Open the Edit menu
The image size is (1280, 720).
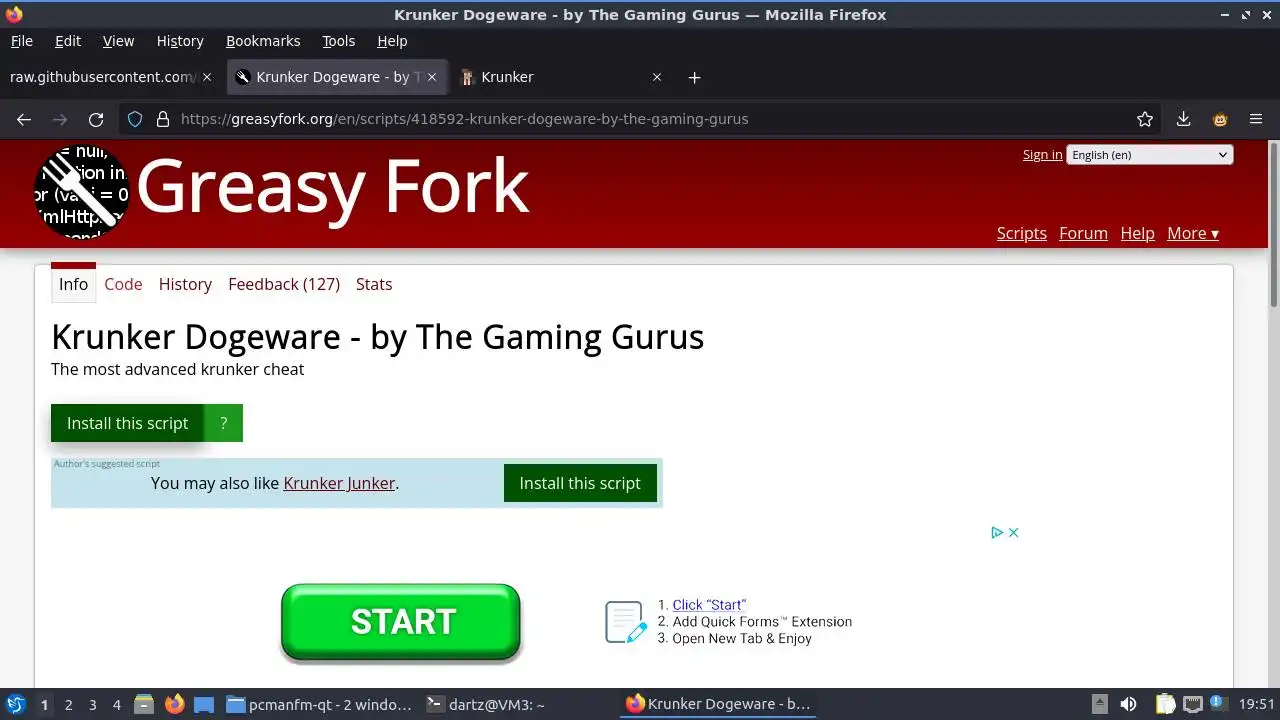68,41
